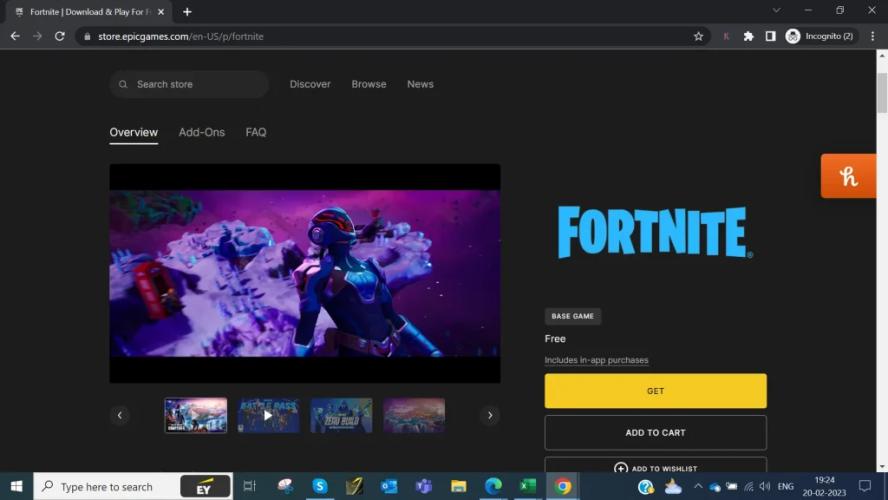This screenshot has width=888, height=500.
Task: Open the News page
Action: 420,84
